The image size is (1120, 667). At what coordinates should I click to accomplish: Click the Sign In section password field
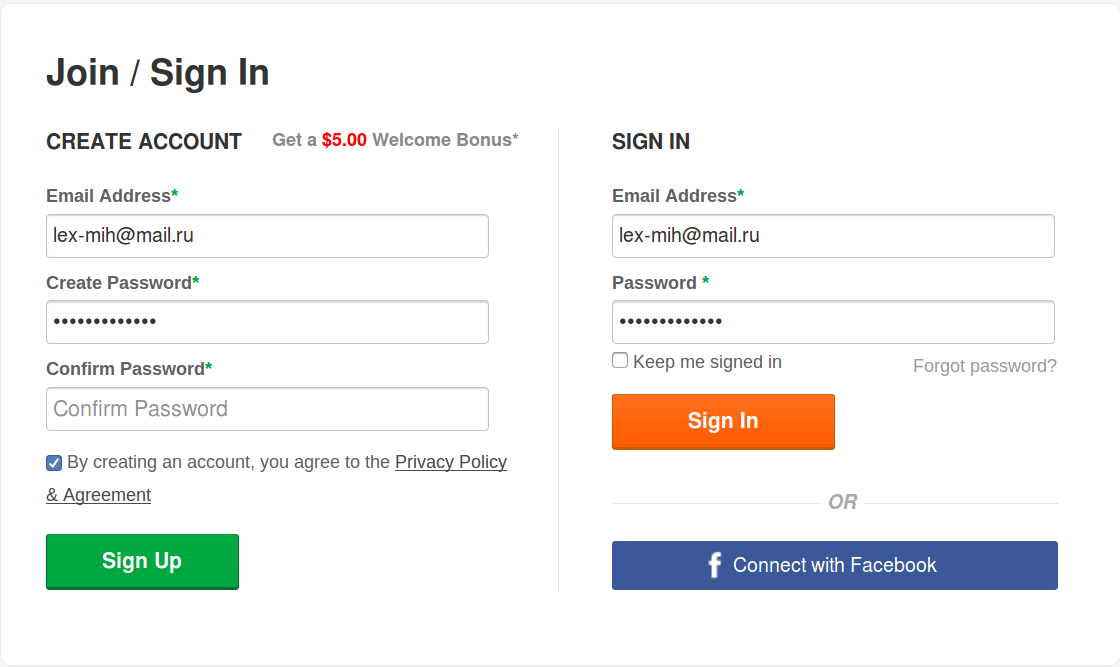(x=833, y=322)
